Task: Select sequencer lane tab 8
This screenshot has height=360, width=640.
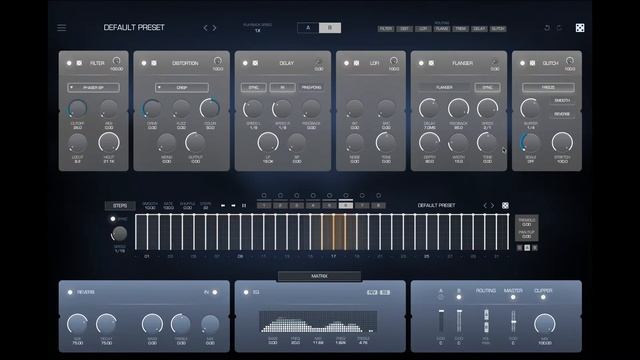Action: (378, 205)
